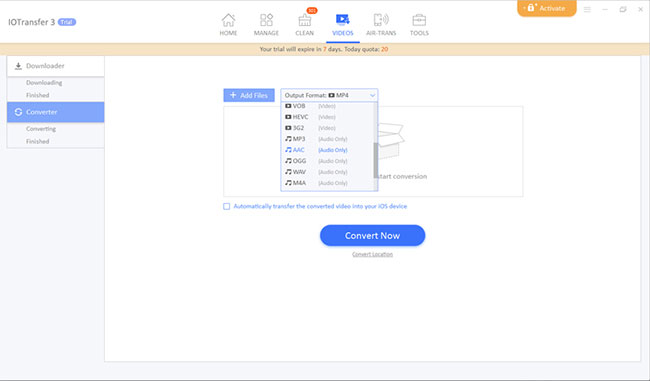The height and width of the screenshot is (381, 650).
Task: Click the Convert Now button
Action: [x=372, y=235]
